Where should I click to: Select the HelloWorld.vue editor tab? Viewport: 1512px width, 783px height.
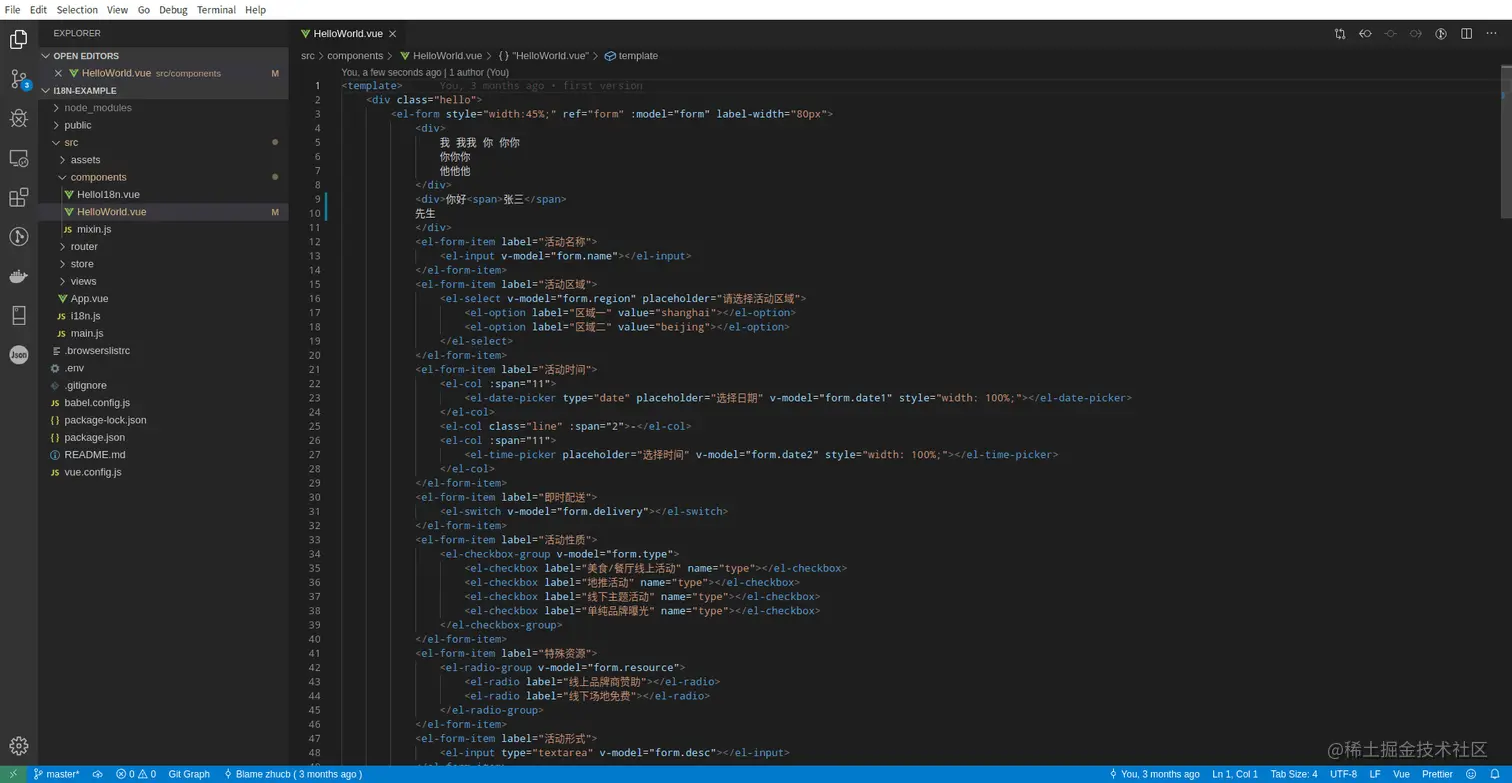tap(348, 34)
